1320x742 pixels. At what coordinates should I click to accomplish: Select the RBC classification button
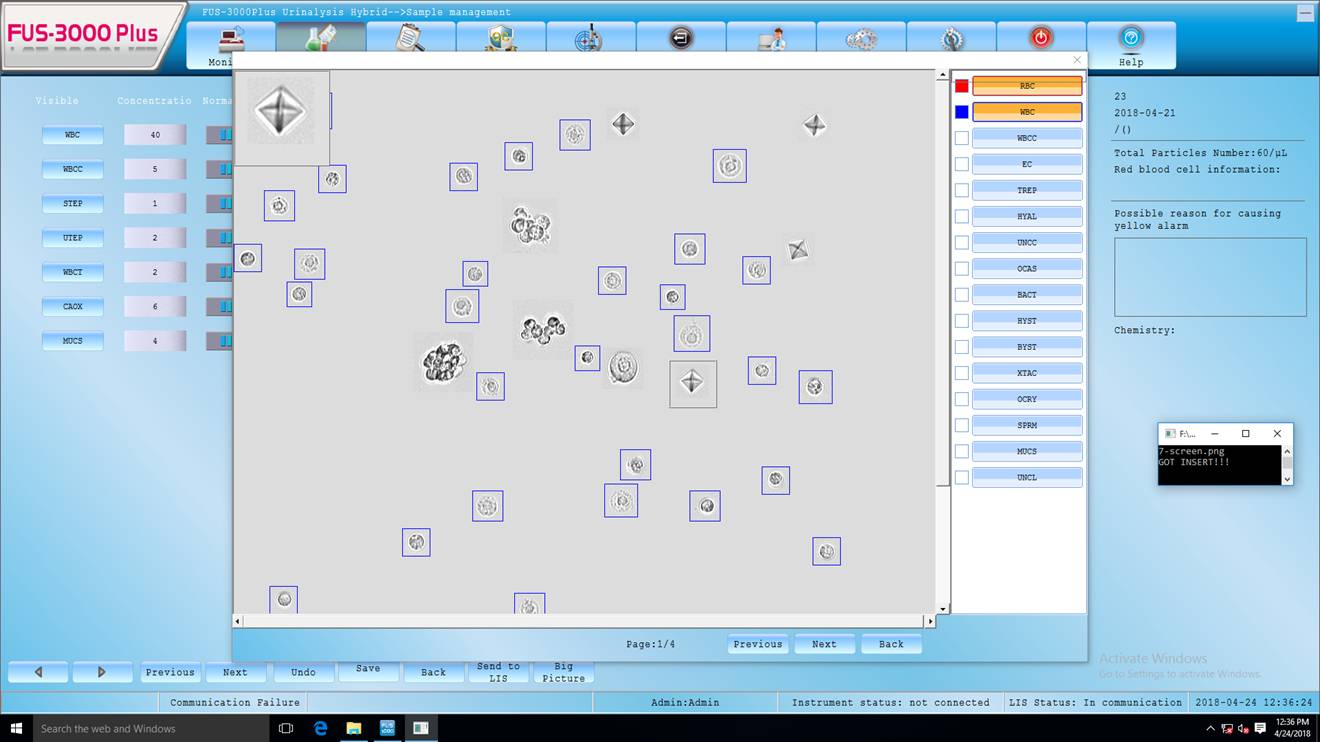coord(1027,86)
